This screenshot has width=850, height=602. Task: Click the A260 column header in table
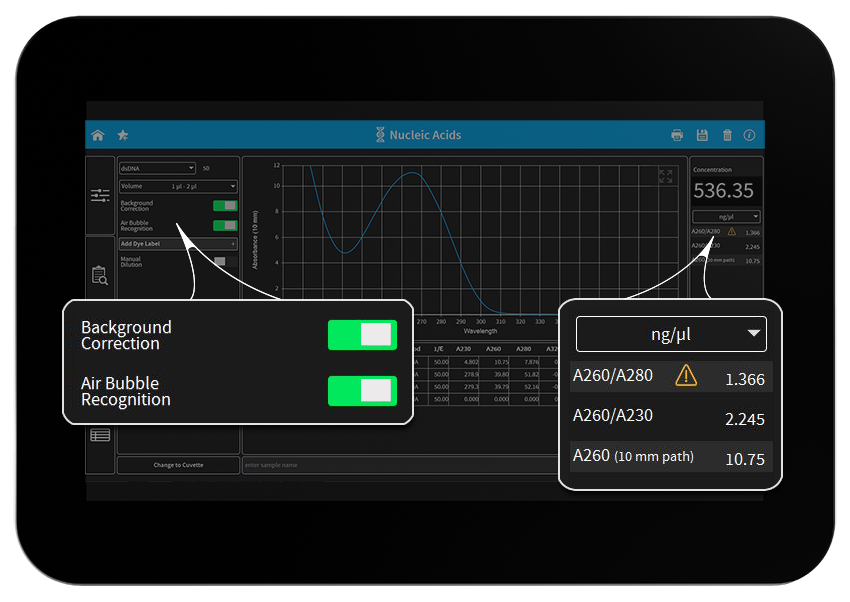click(493, 349)
